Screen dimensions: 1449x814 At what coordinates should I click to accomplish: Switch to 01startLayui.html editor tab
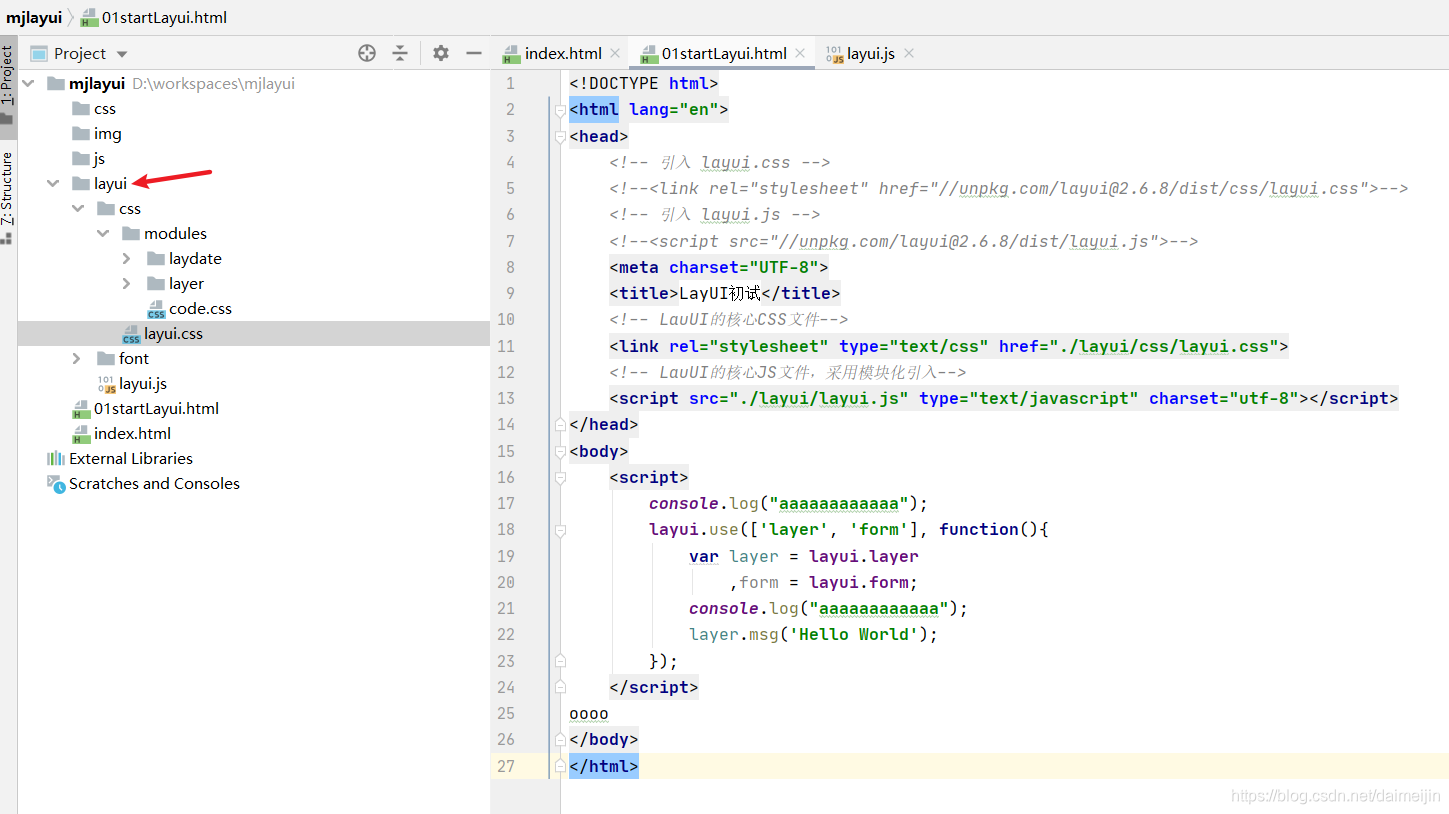pyautogui.click(x=724, y=54)
